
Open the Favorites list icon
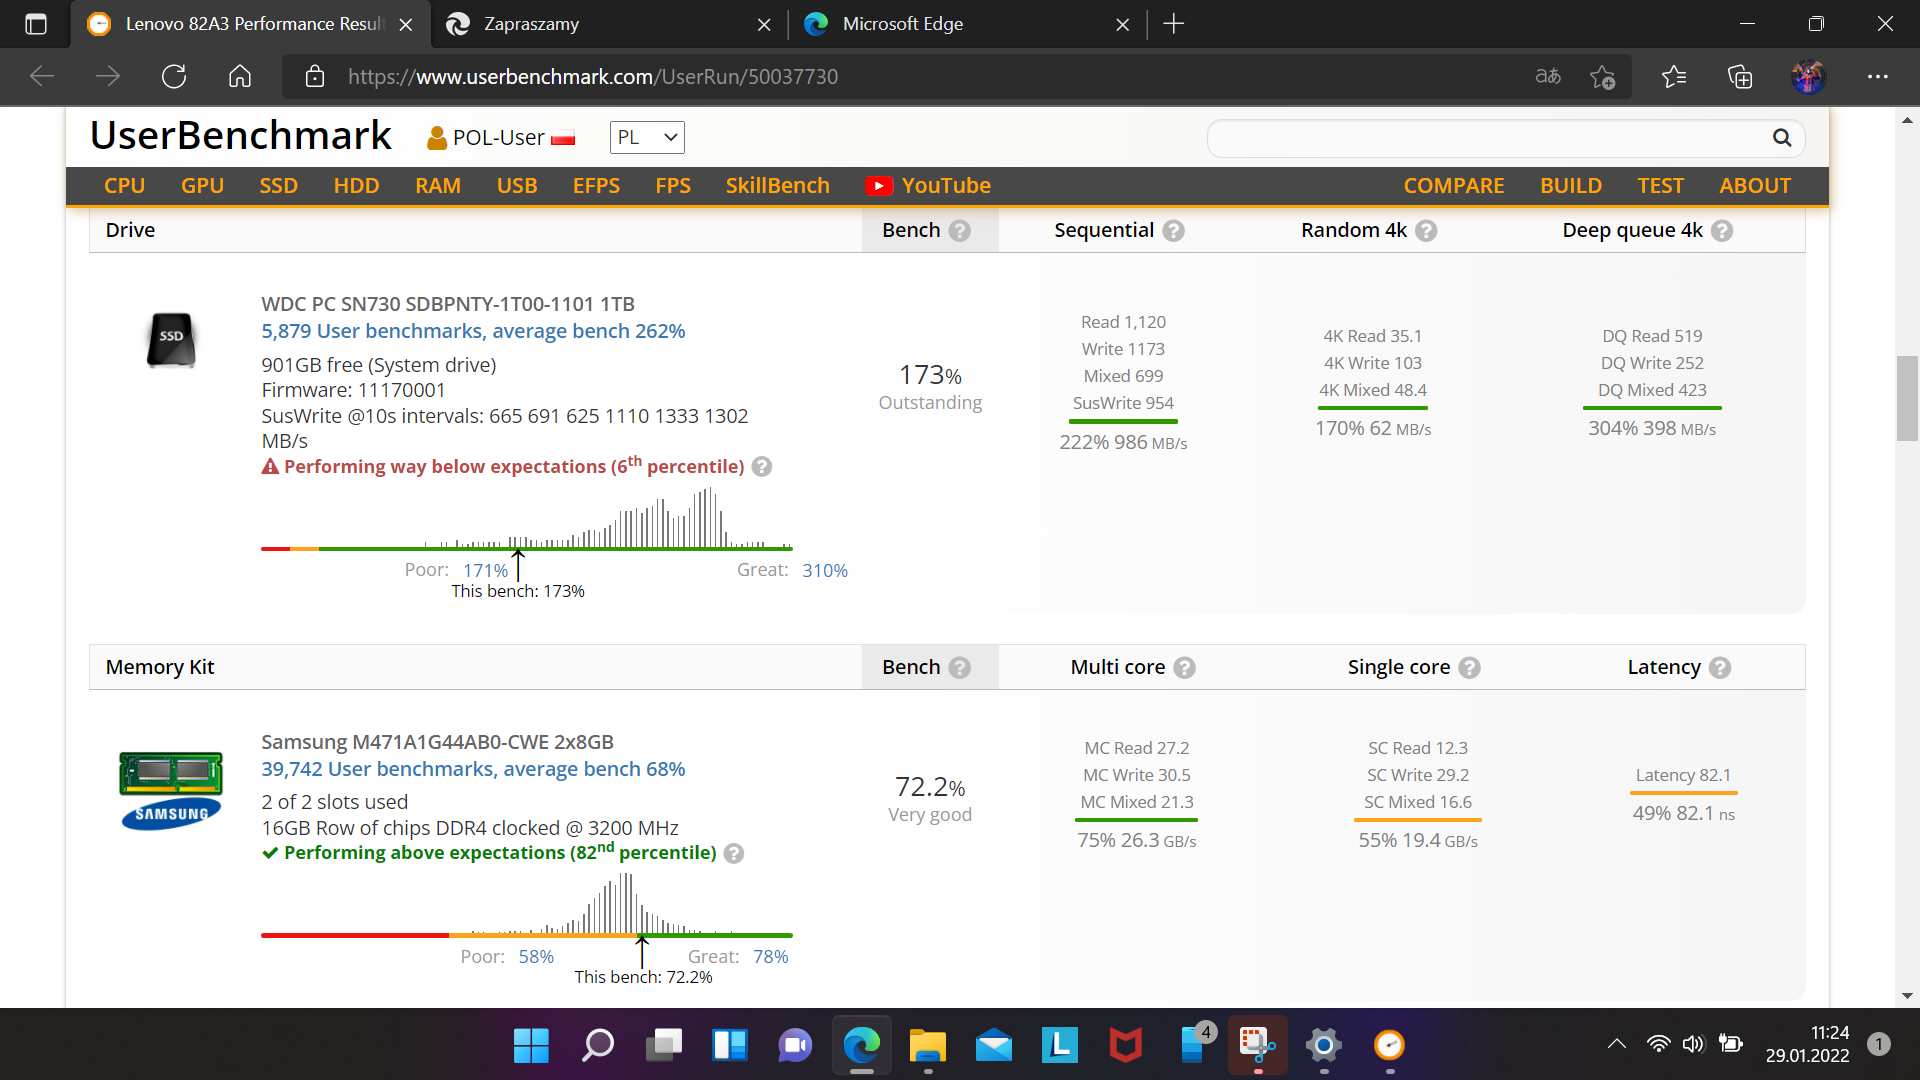pos(1674,77)
